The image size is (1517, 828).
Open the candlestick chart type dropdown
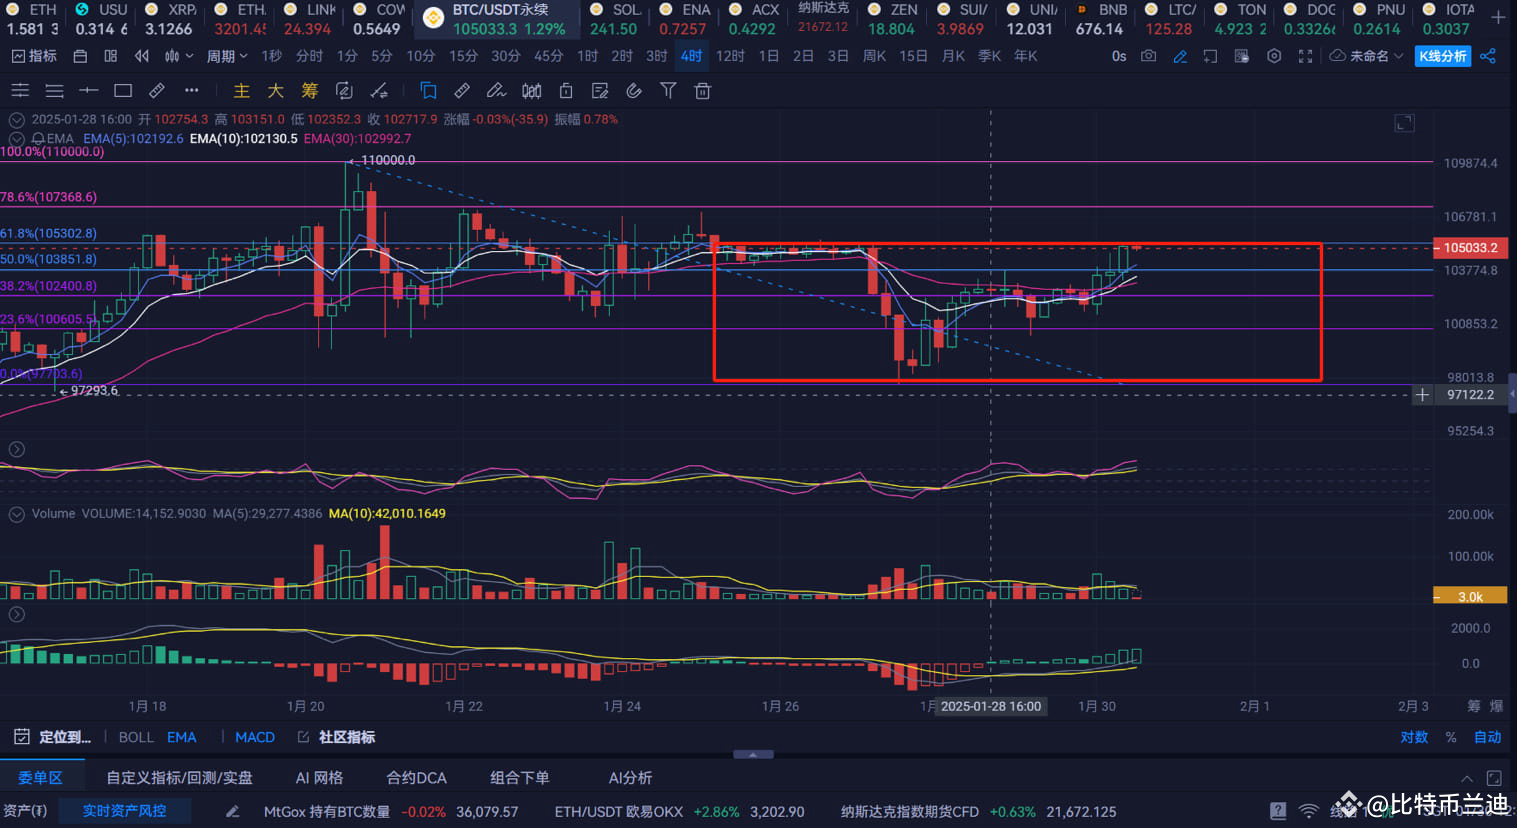point(178,56)
